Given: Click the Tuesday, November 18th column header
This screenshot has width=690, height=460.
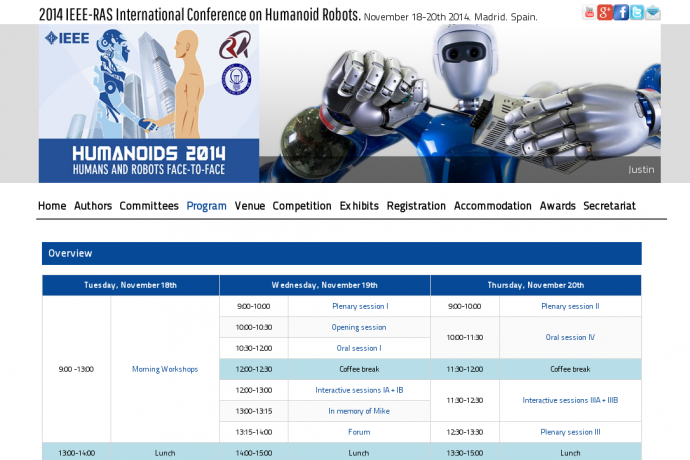Looking at the screenshot, I should 131,285.
